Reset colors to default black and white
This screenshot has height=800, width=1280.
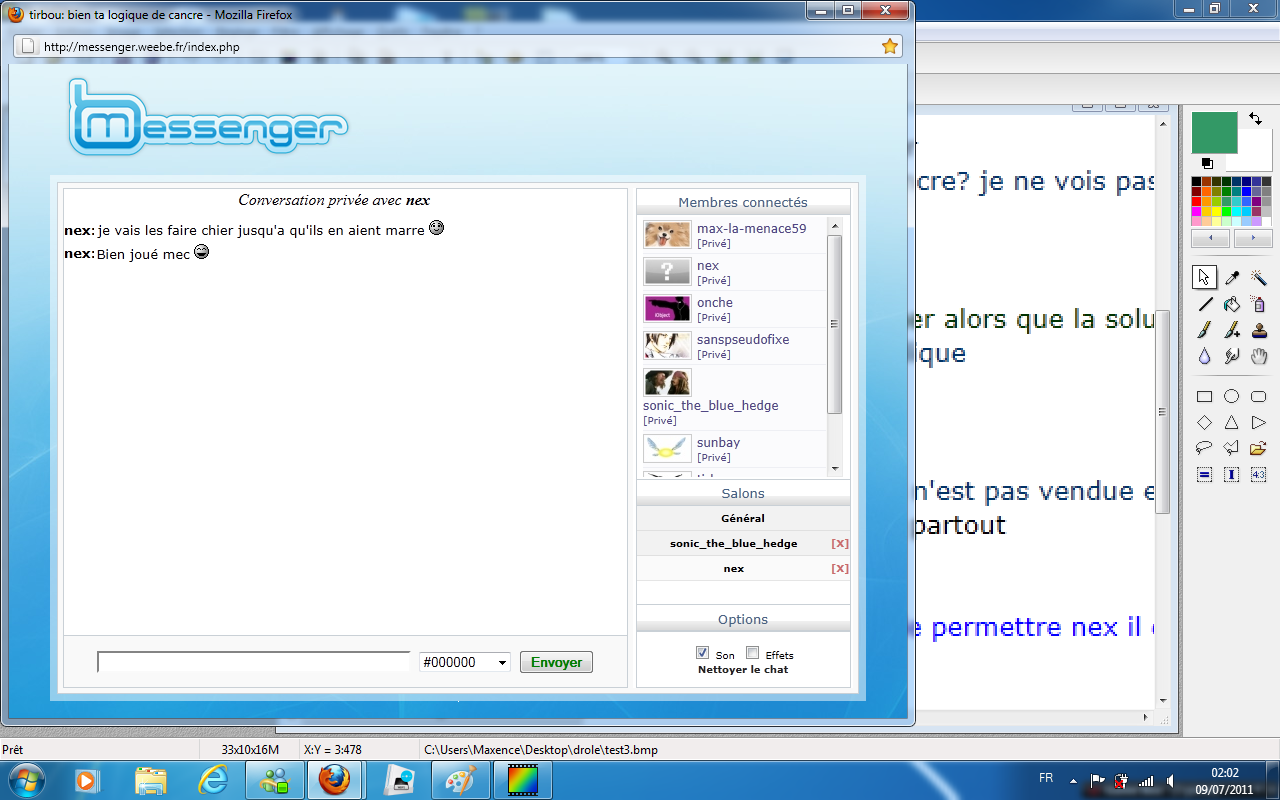tap(1207, 163)
